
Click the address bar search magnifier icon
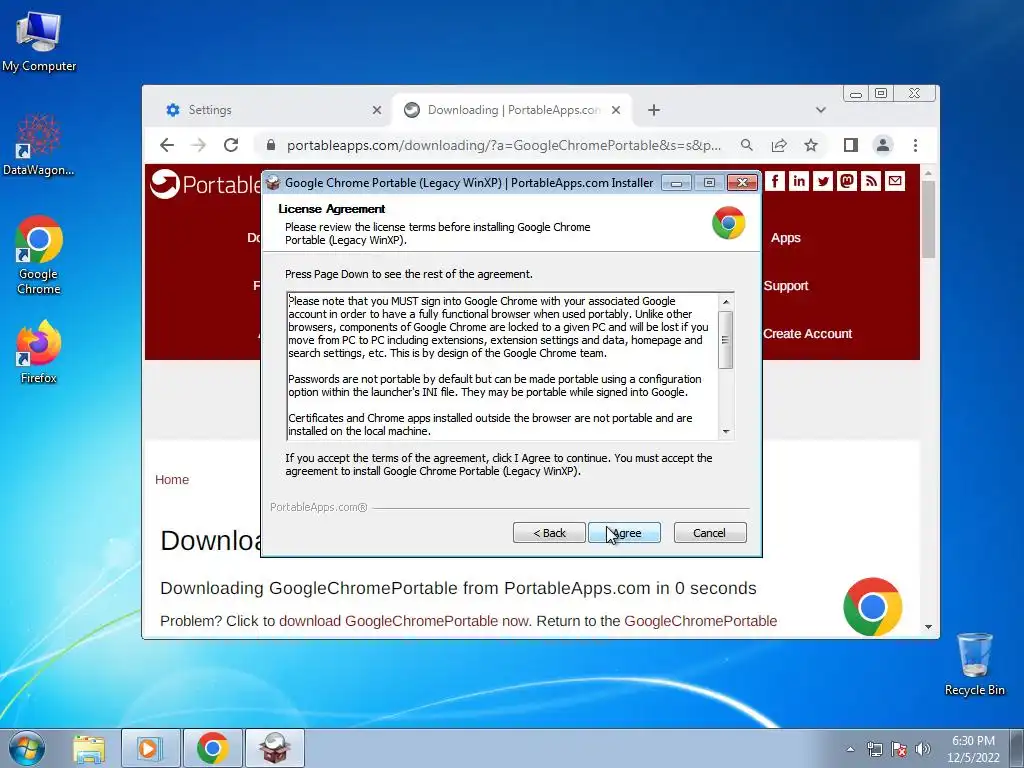pos(746,145)
